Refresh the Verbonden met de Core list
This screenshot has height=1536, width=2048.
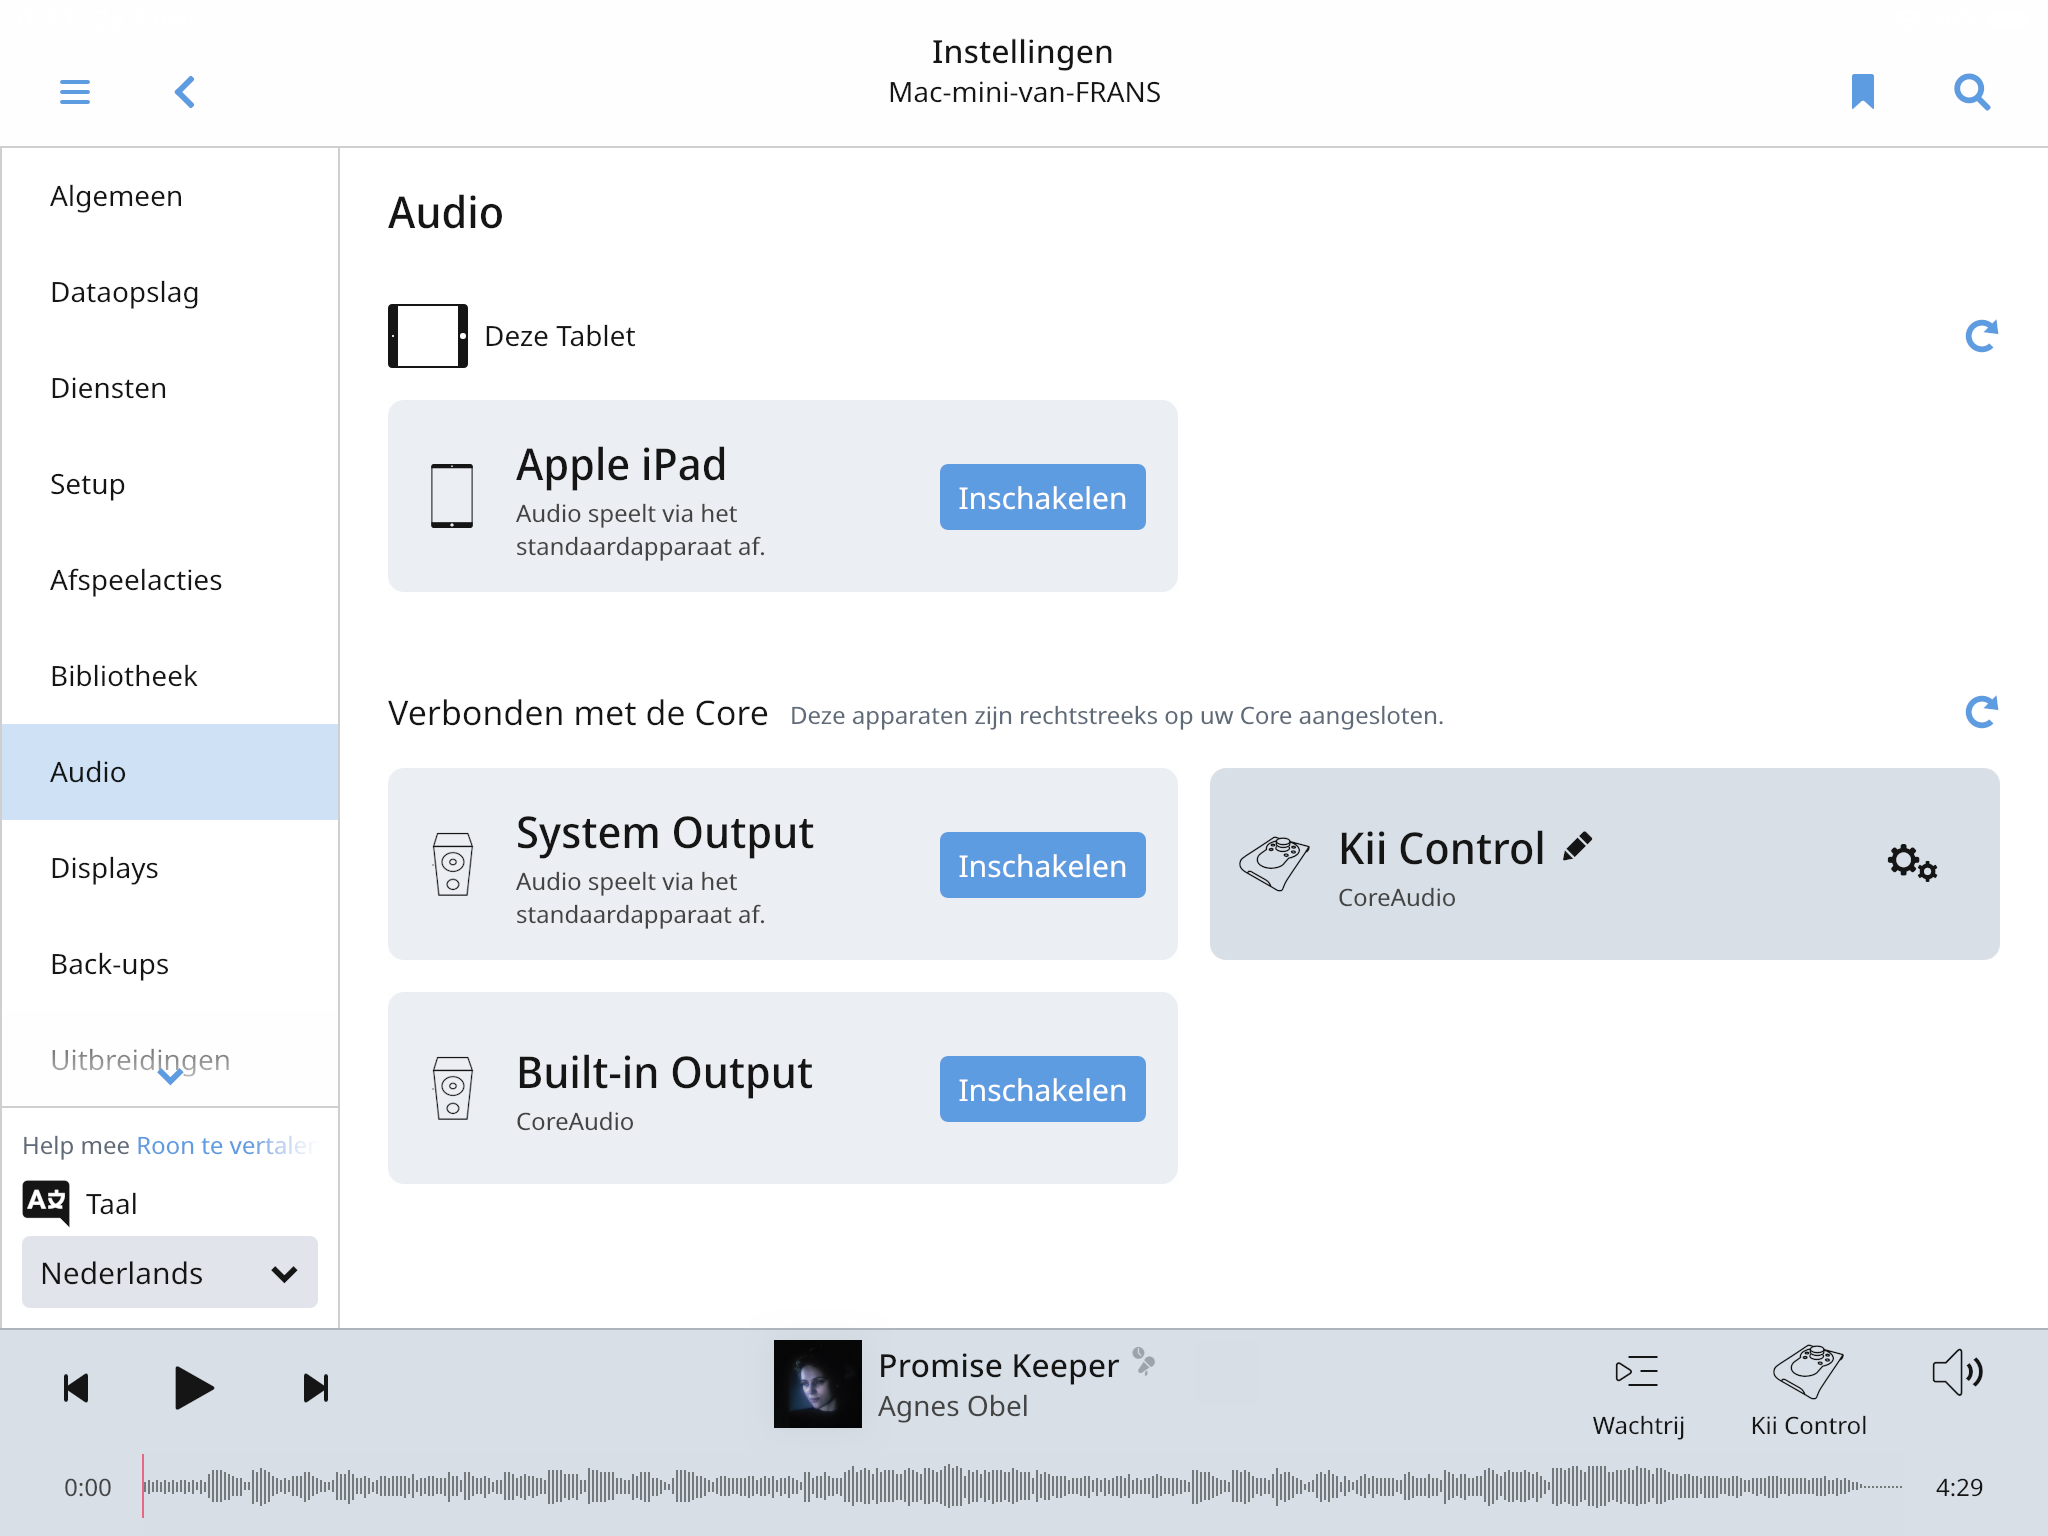pos(1981,712)
